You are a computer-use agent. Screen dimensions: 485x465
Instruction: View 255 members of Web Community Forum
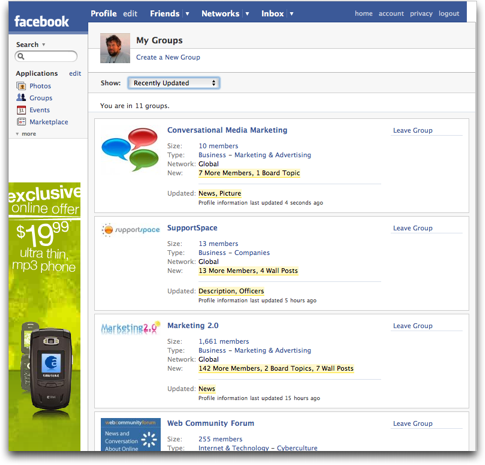click(220, 439)
